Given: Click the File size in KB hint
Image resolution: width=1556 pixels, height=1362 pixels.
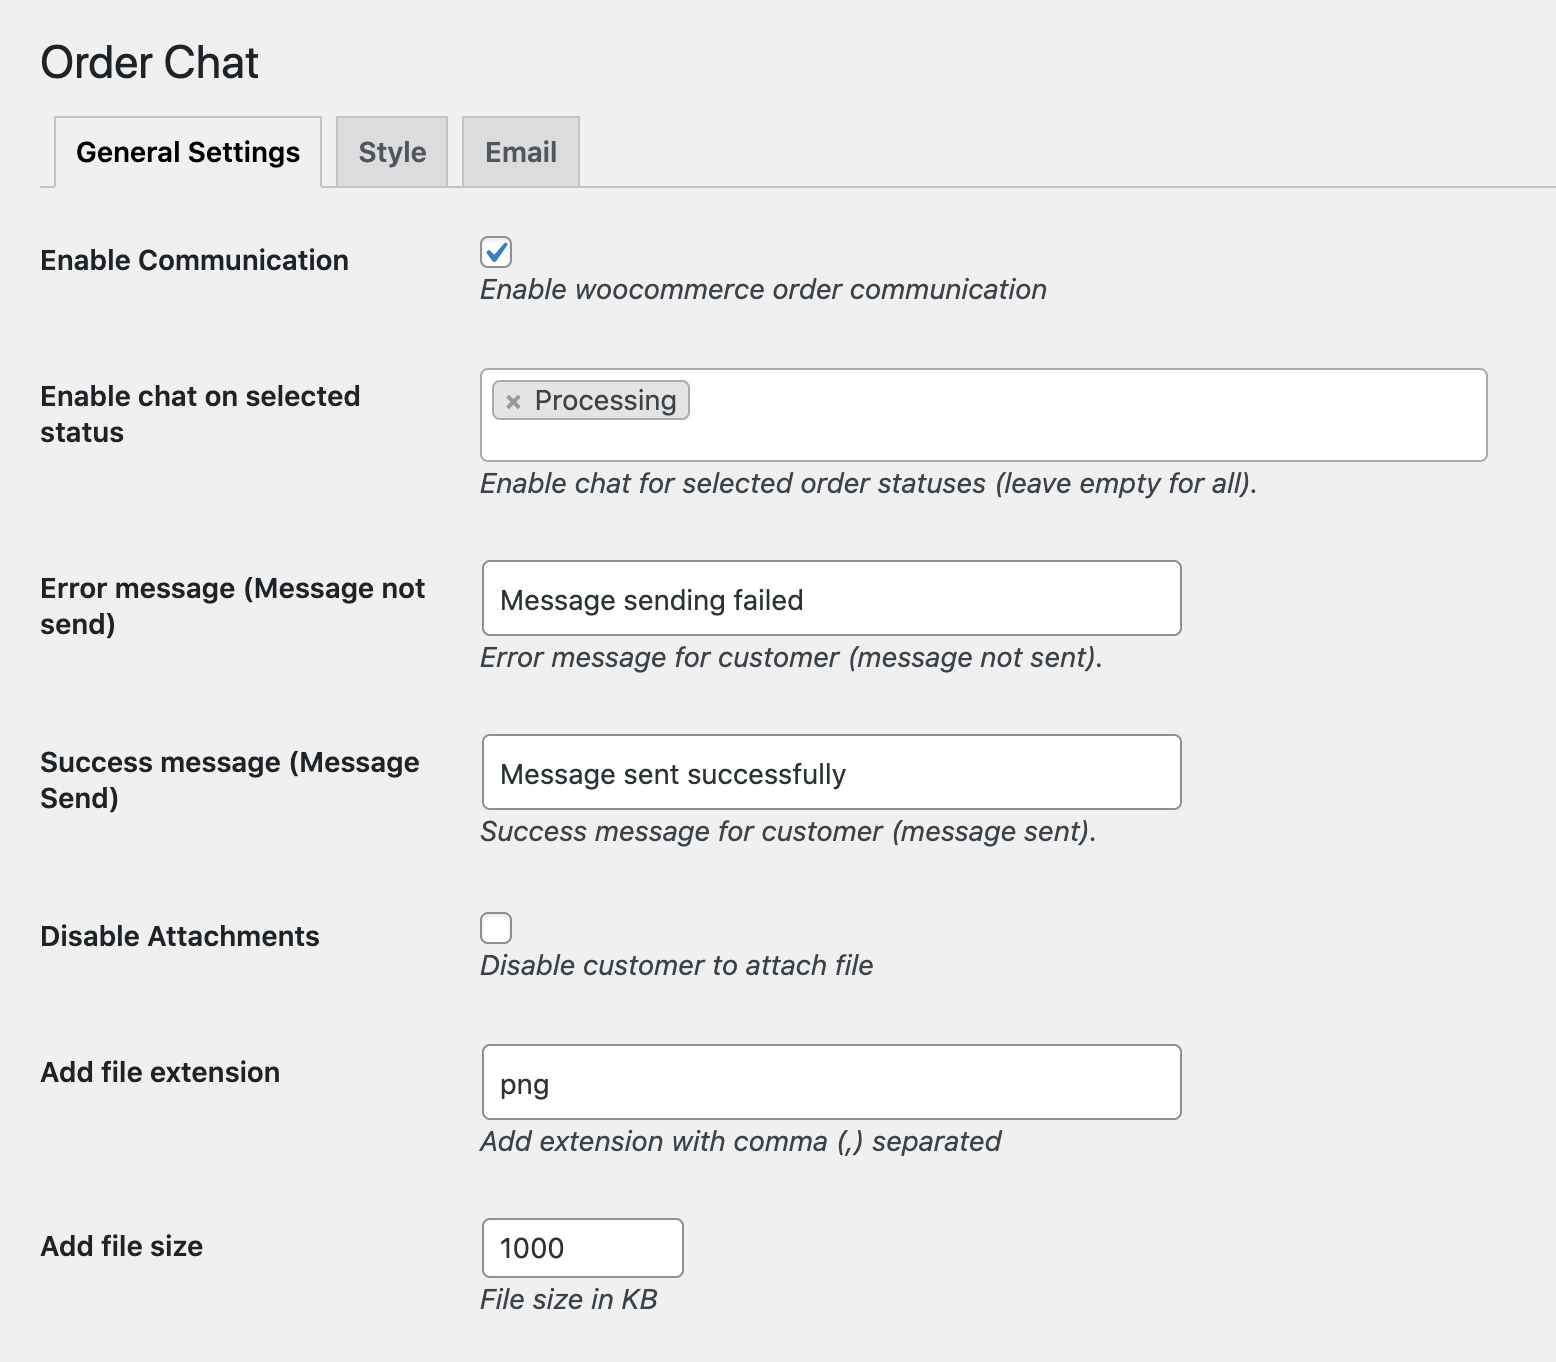Looking at the screenshot, I should [x=569, y=1299].
